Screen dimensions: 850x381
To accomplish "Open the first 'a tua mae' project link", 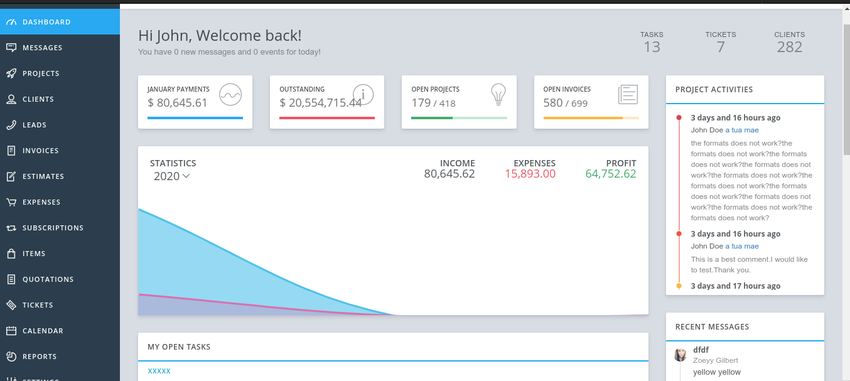I will 742,130.
